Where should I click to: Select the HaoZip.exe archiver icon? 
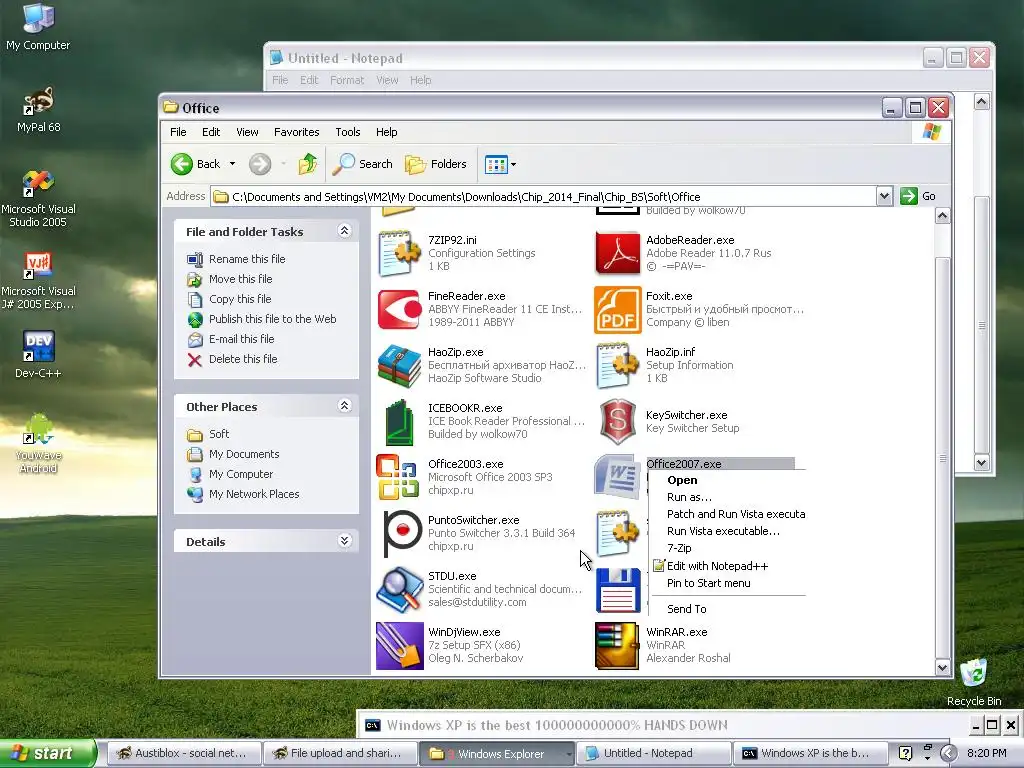[399, 365]
